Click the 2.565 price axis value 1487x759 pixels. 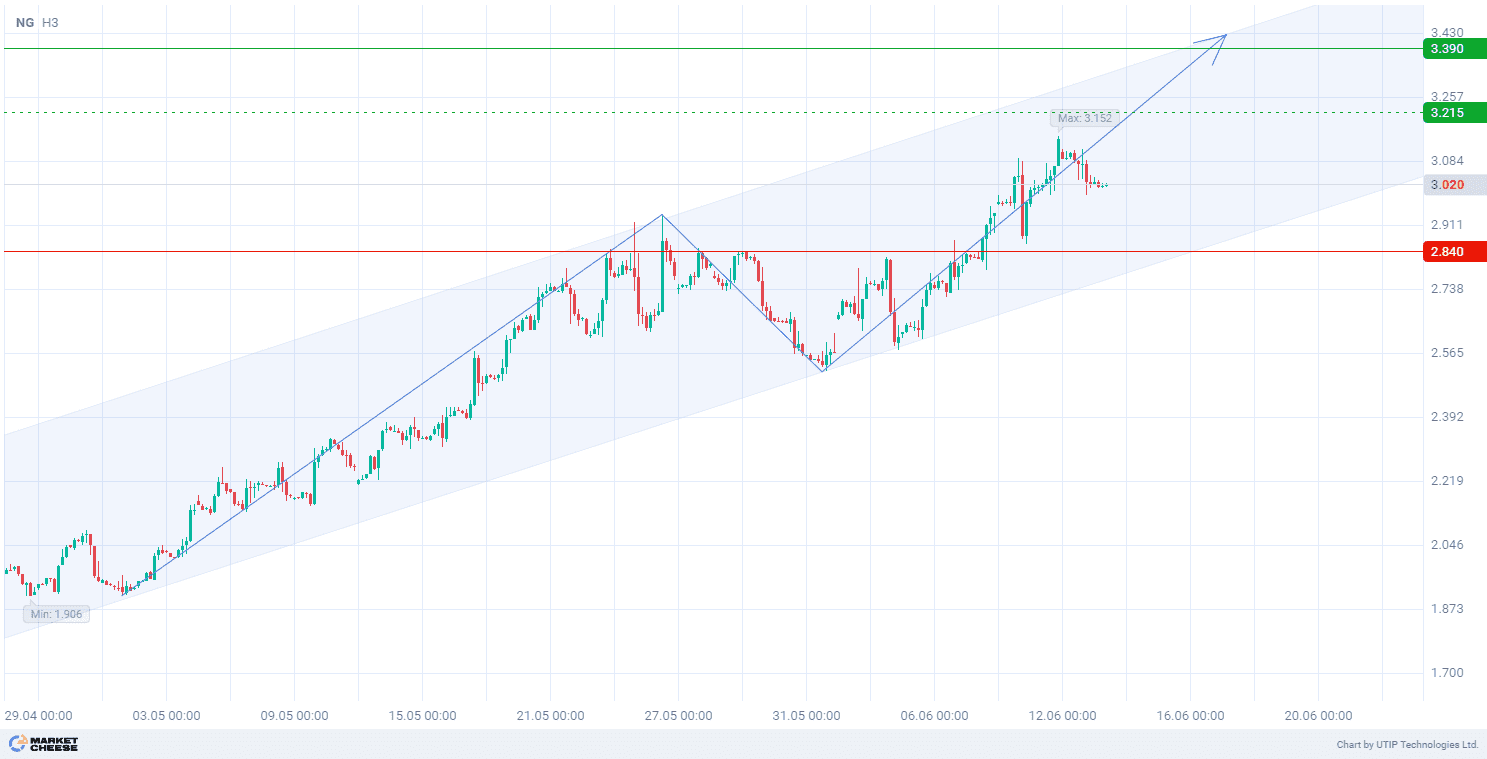[x=1447, y=353]
